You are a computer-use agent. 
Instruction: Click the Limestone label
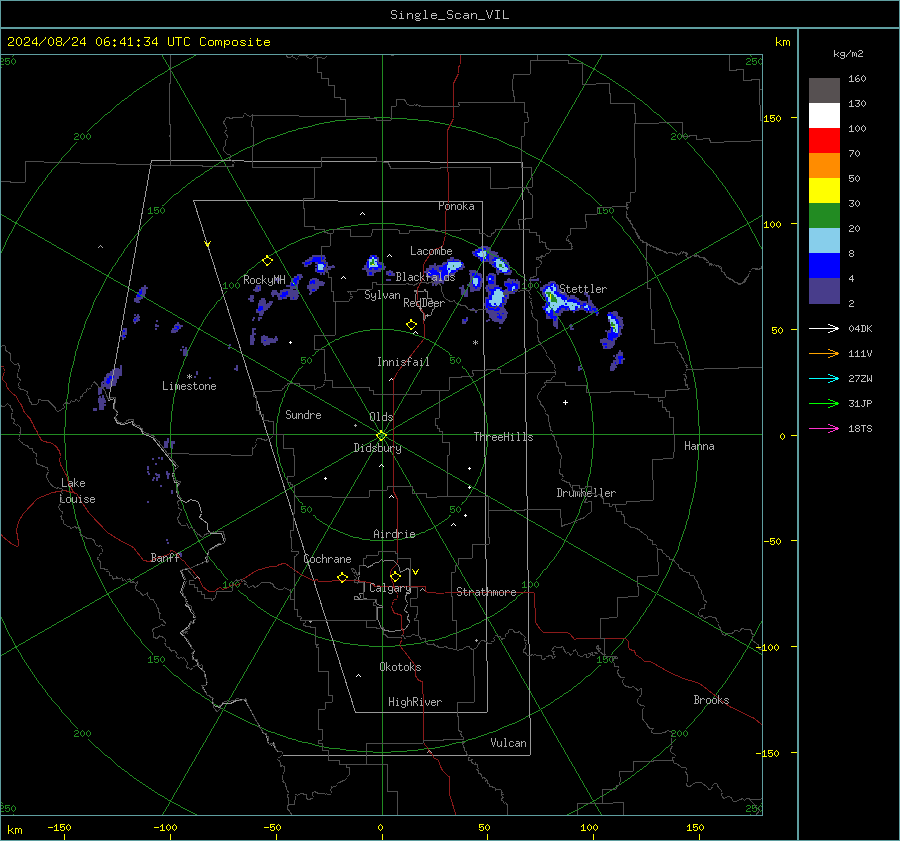(x=189, y=386)
